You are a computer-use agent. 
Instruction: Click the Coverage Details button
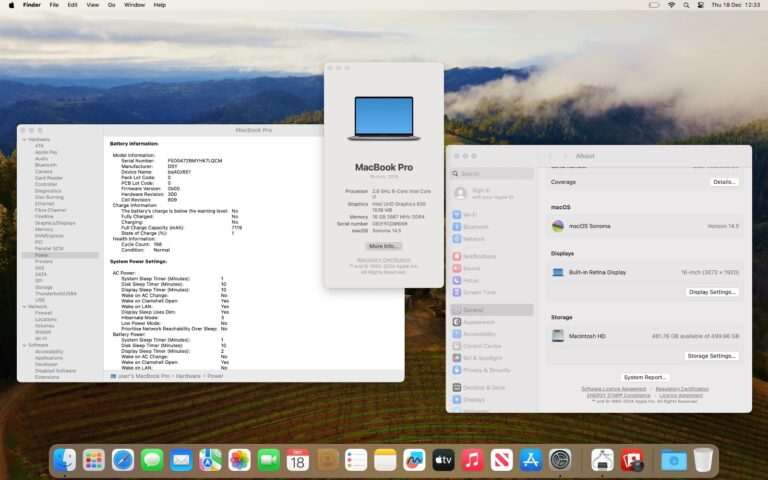(x=724, y=182)
